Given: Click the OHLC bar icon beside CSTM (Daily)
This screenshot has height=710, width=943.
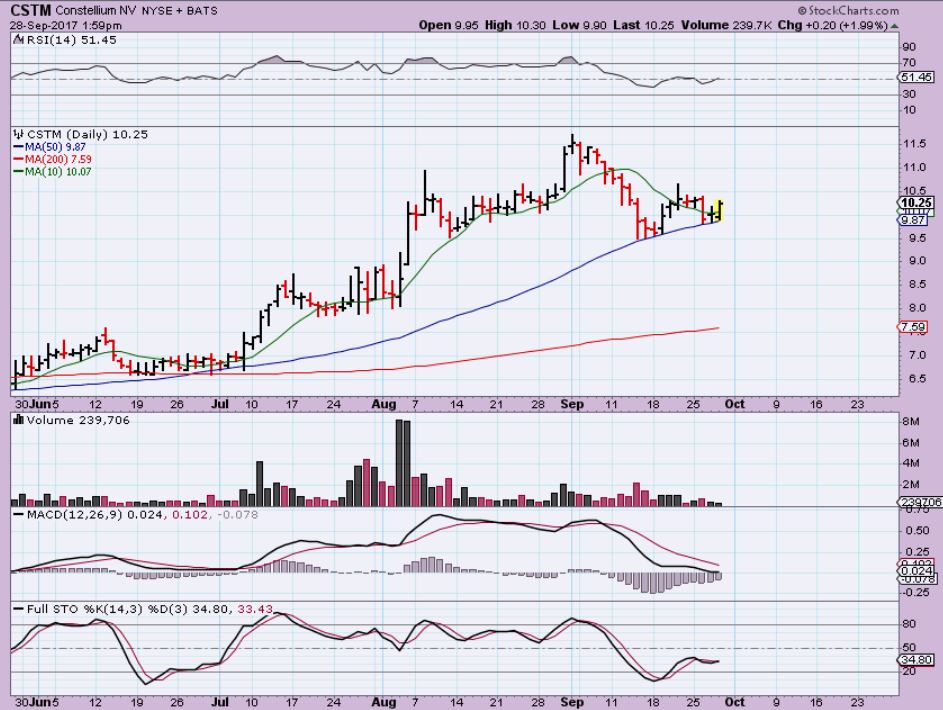Looking at the screenshot, I should click(x=16, y=132).
